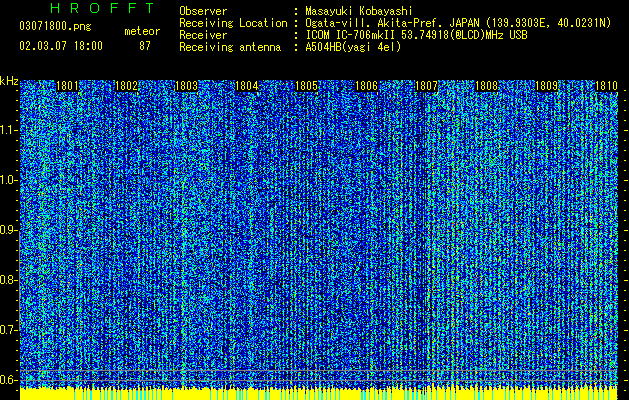629x400 pixels.
Task: Click the 0.9 frequency axis label
Action: [8, 230]
